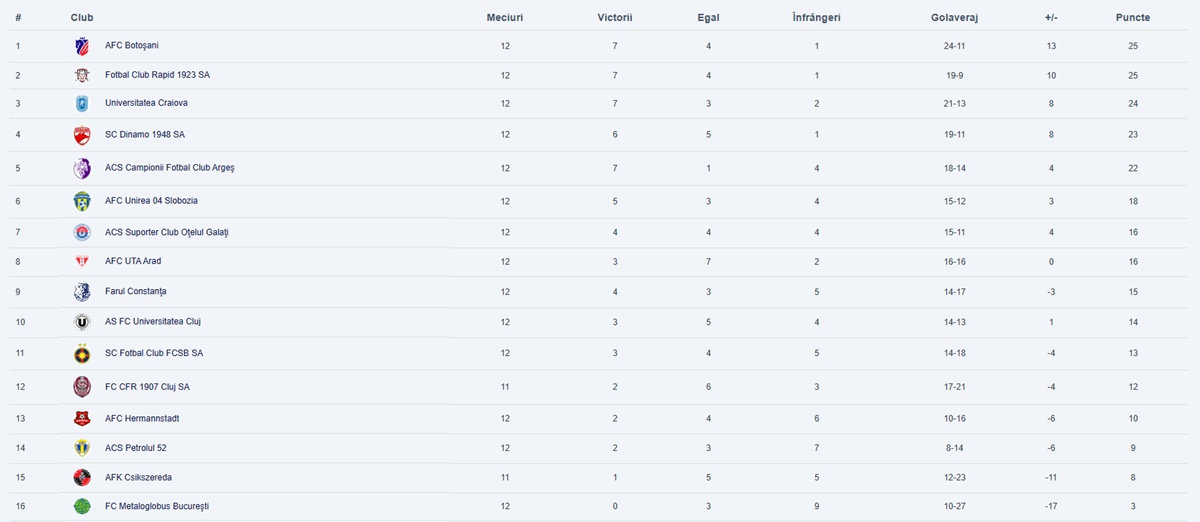Click the Farul Constanța club logo
The image size is (1200, 522).
tap(82, 292)
